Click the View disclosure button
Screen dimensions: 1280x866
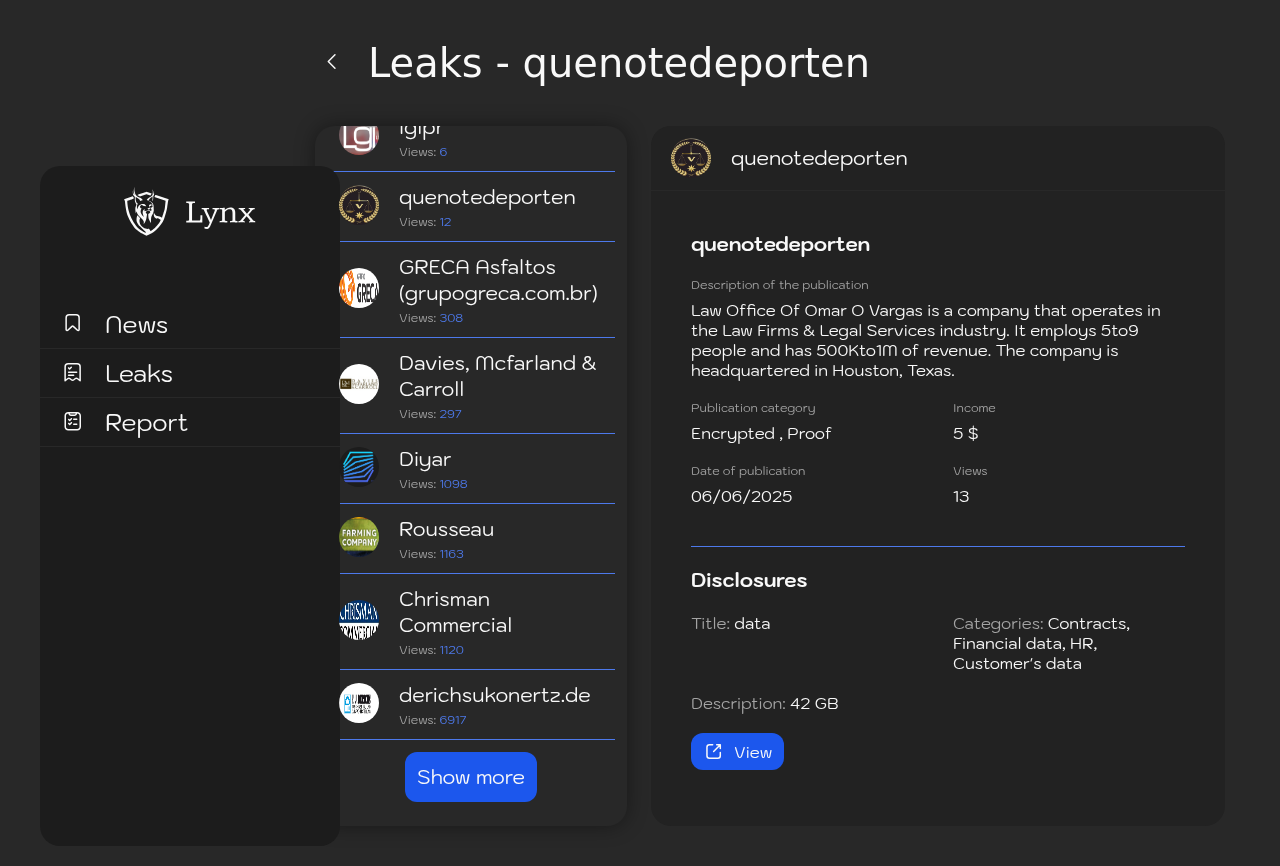click(737, 752)
